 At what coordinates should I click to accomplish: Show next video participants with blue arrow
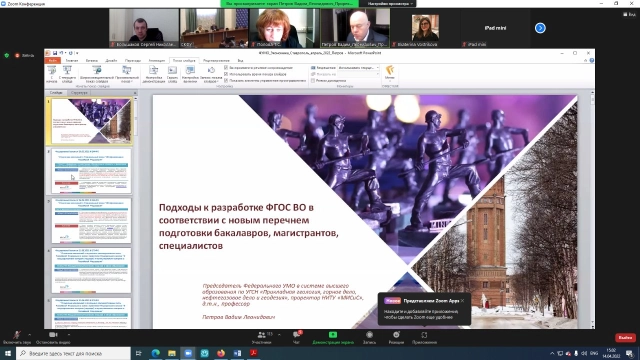[x=540, y=28]
